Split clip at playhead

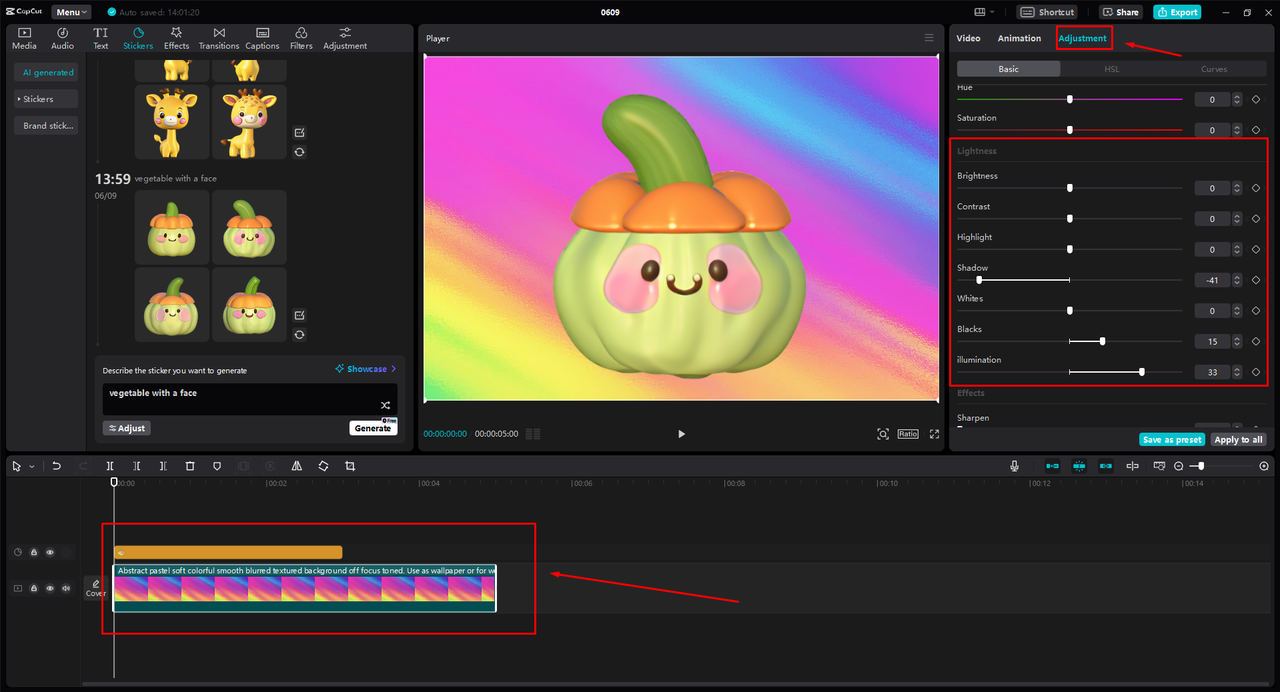click(110, 466)
